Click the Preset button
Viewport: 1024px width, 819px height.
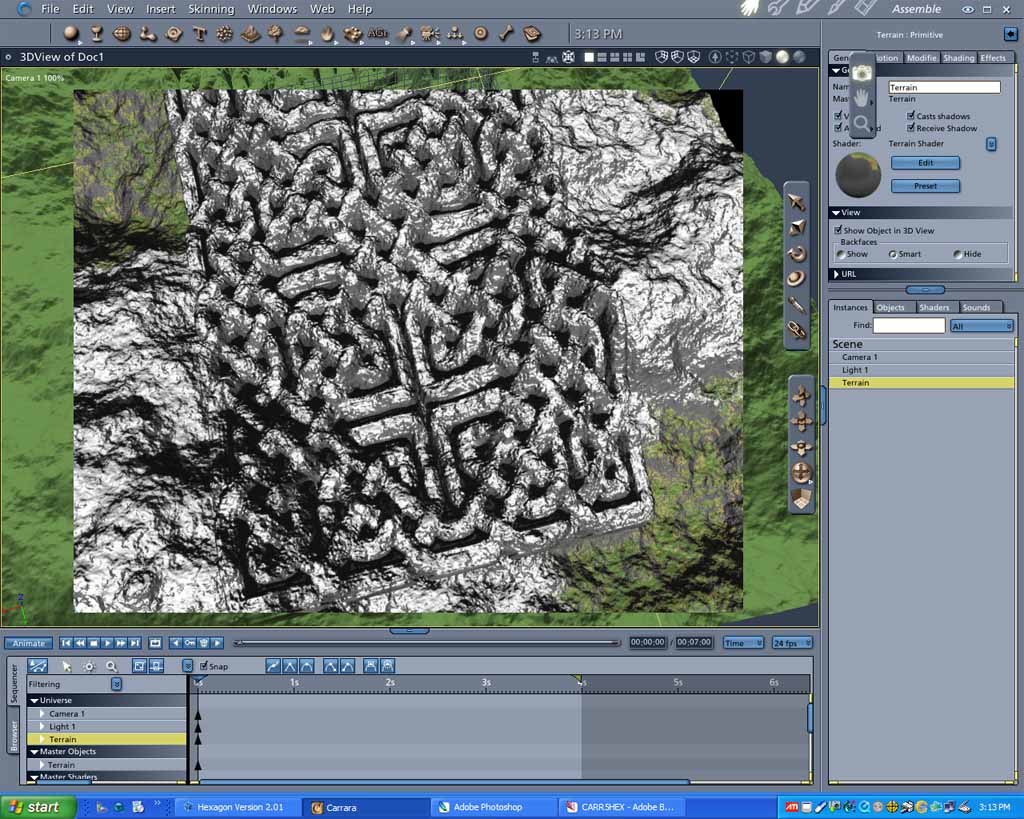click(x=925, y=186)
